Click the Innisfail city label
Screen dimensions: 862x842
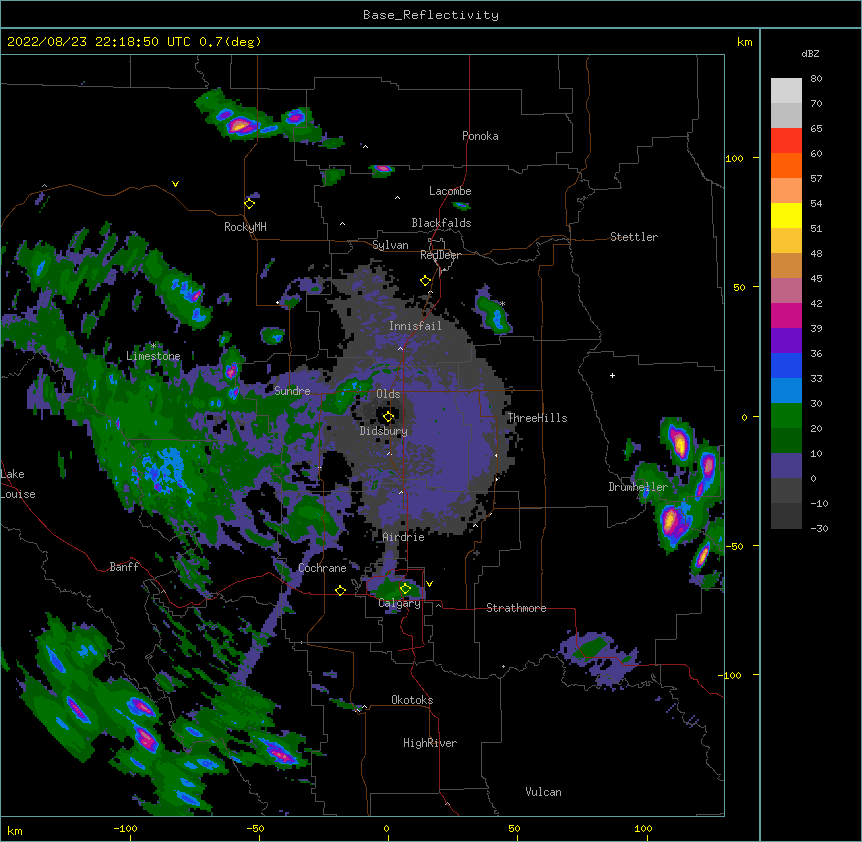(415, 326)
